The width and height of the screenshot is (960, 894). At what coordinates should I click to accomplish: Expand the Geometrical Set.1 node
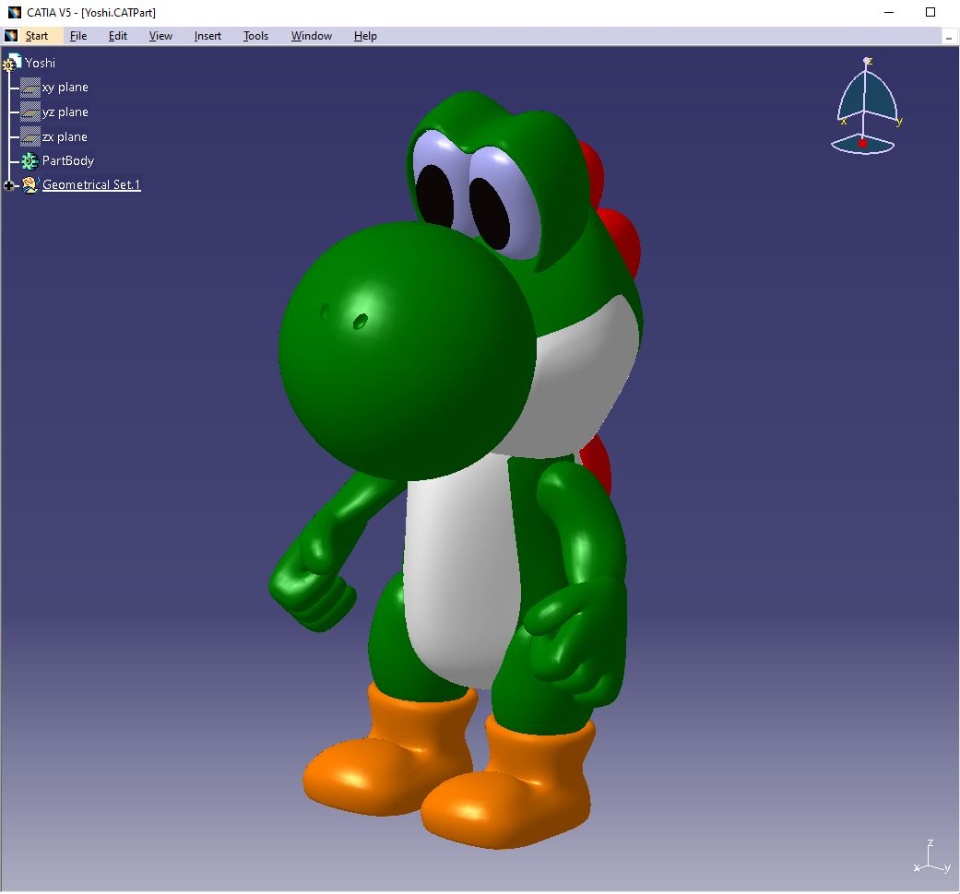(9, 185)
